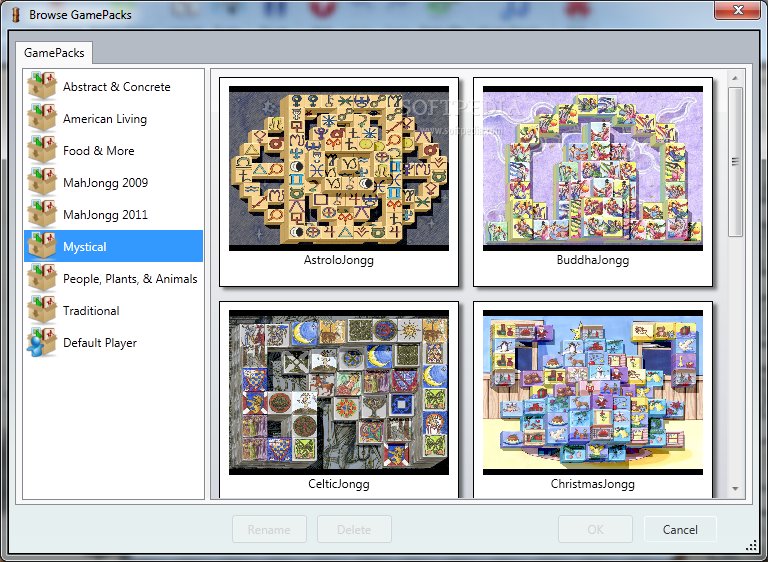The height and width of the screenshot is (562, 768).
Task: Select the American Living label
Action: (x=105, y=119)
